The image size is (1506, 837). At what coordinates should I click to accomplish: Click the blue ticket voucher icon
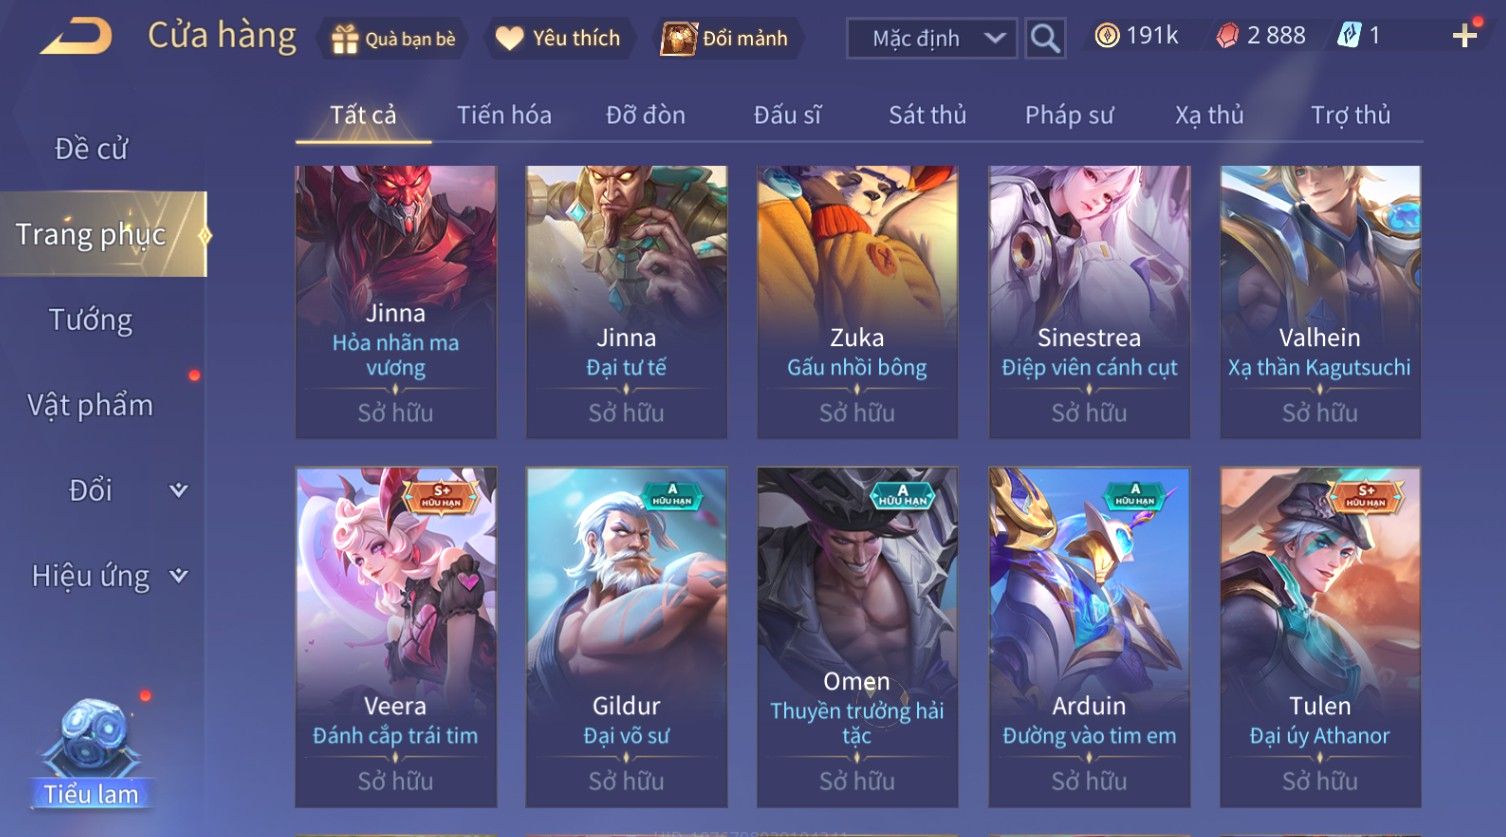pyautogui.click(x=1349, y=36)
